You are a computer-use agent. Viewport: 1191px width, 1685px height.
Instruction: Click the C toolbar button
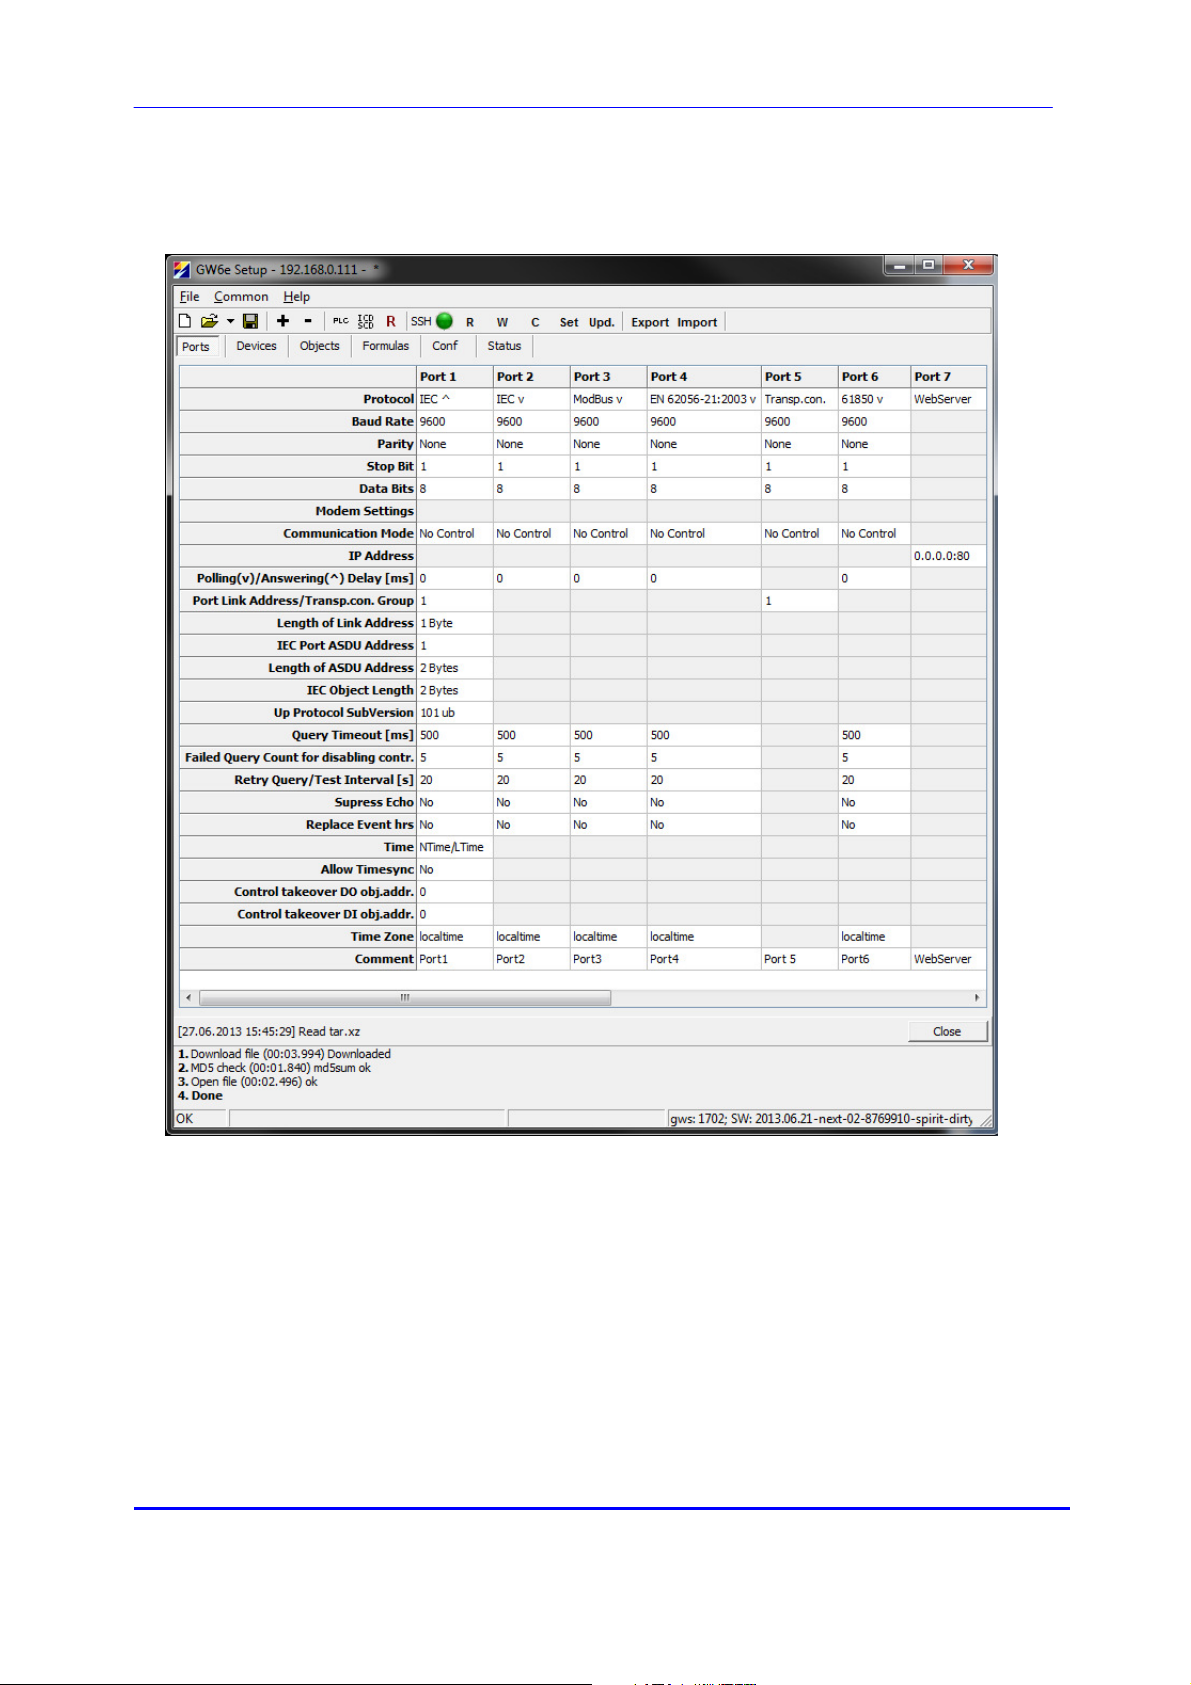535,322
